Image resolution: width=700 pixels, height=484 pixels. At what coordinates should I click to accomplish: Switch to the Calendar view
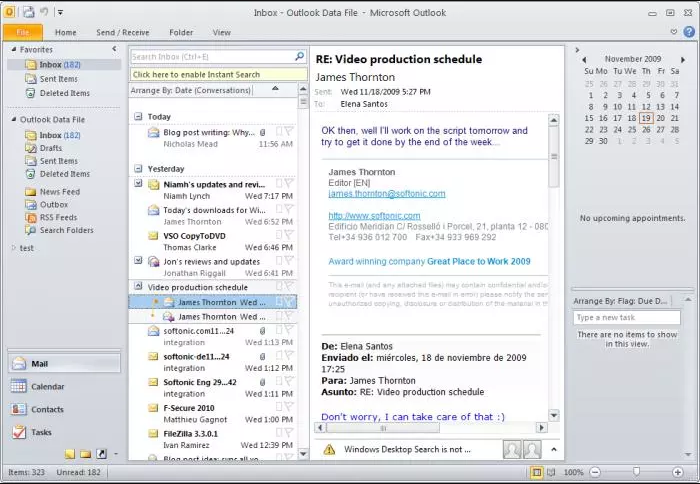coord(64,386)
